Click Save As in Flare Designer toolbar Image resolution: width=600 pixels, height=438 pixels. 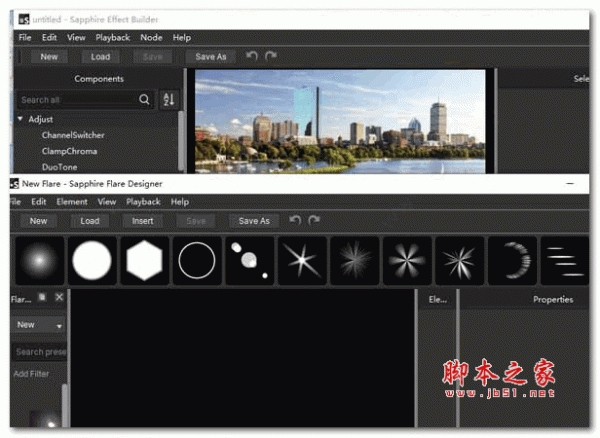[254, 221]
